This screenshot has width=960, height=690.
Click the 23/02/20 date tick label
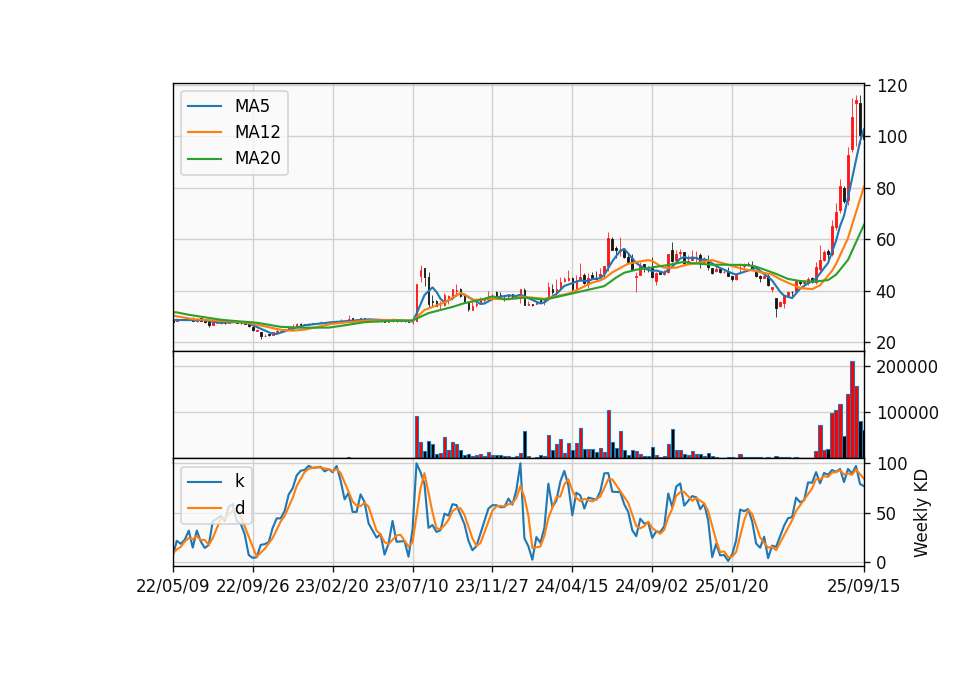332,587
